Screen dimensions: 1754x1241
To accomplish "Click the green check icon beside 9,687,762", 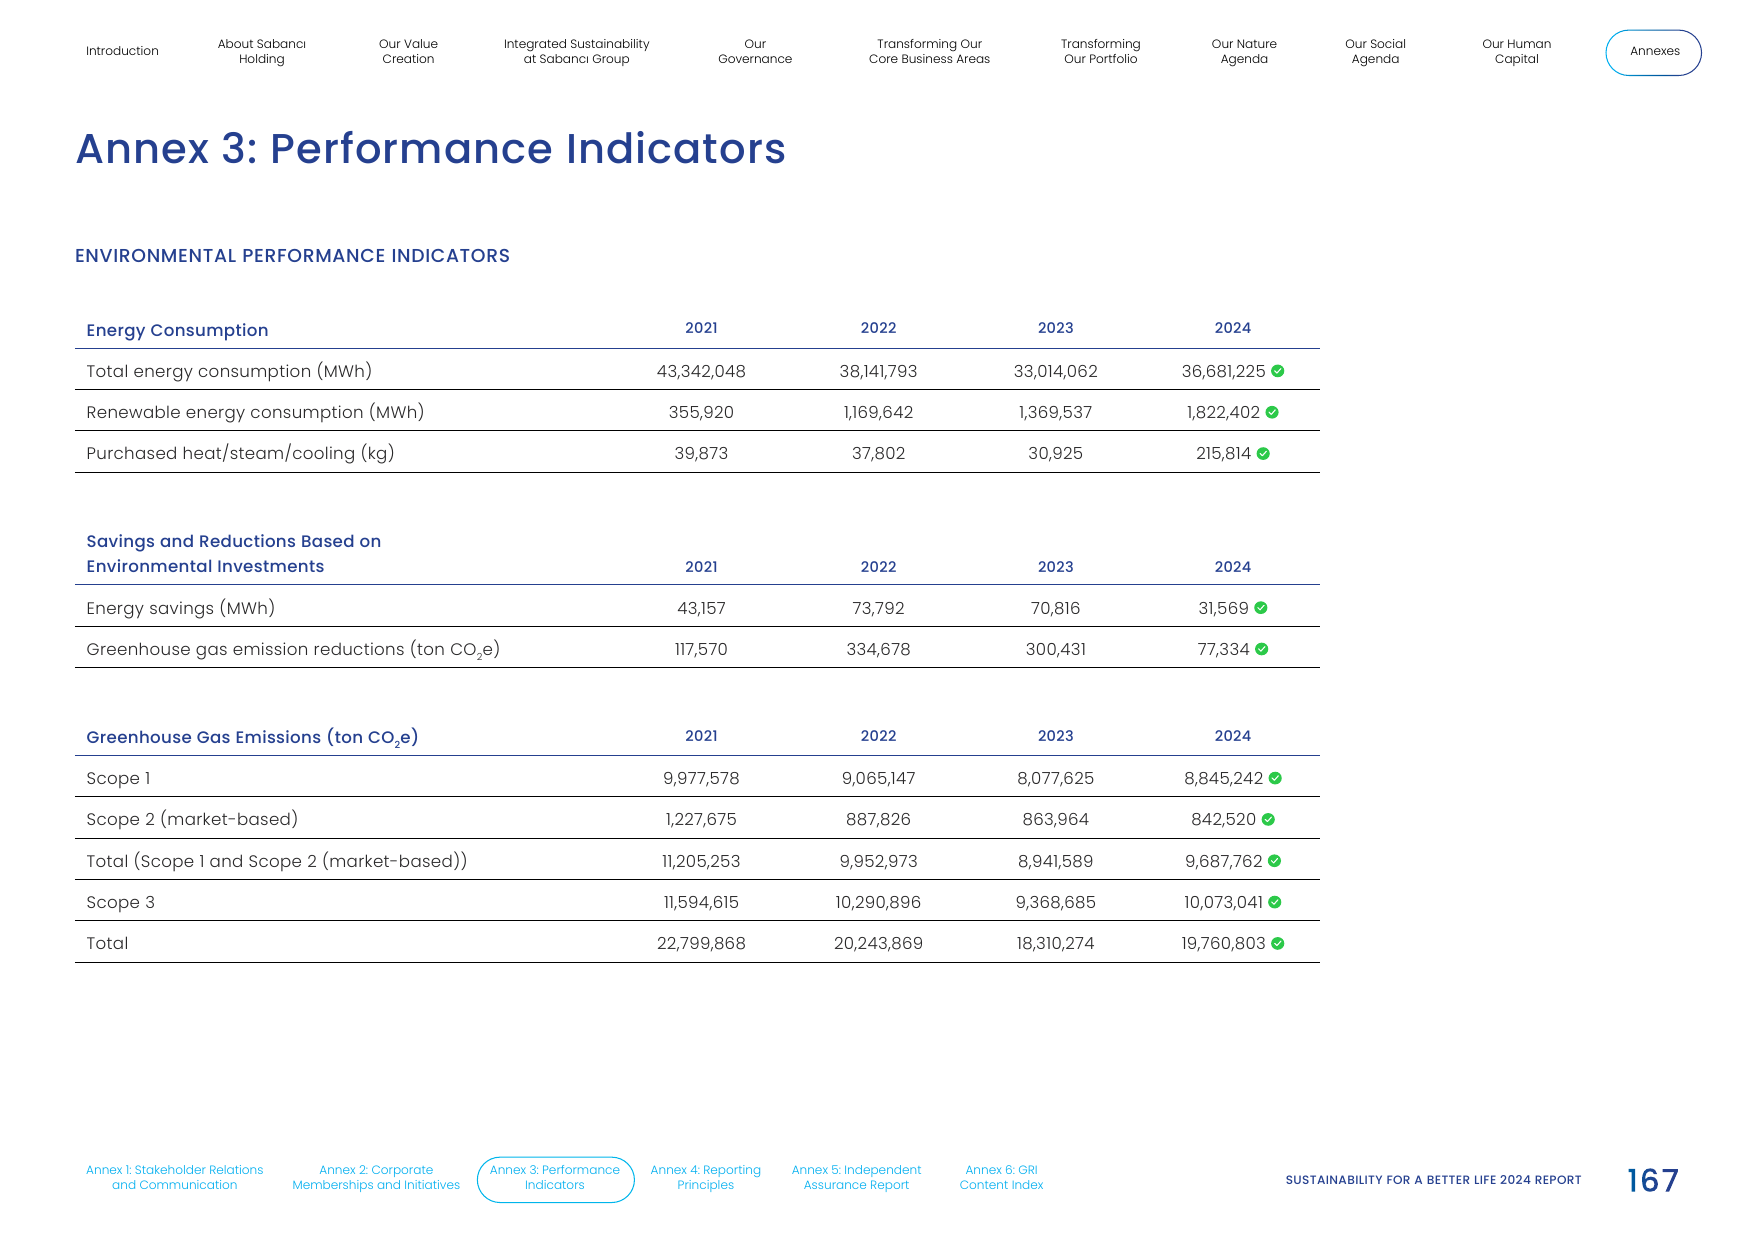I will tap(1274, 861).
